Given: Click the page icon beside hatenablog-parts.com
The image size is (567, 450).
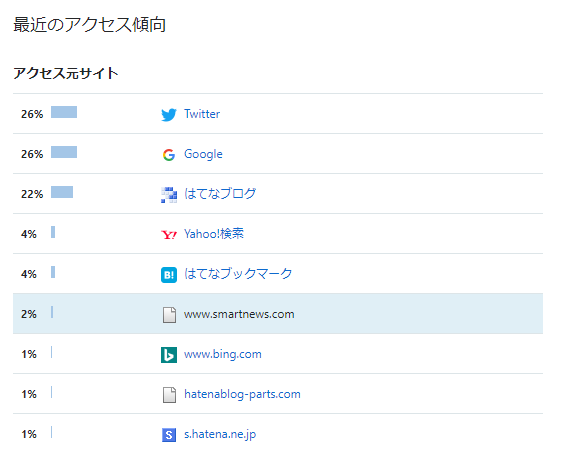Looking at the screenshot, I should point(169,395).
